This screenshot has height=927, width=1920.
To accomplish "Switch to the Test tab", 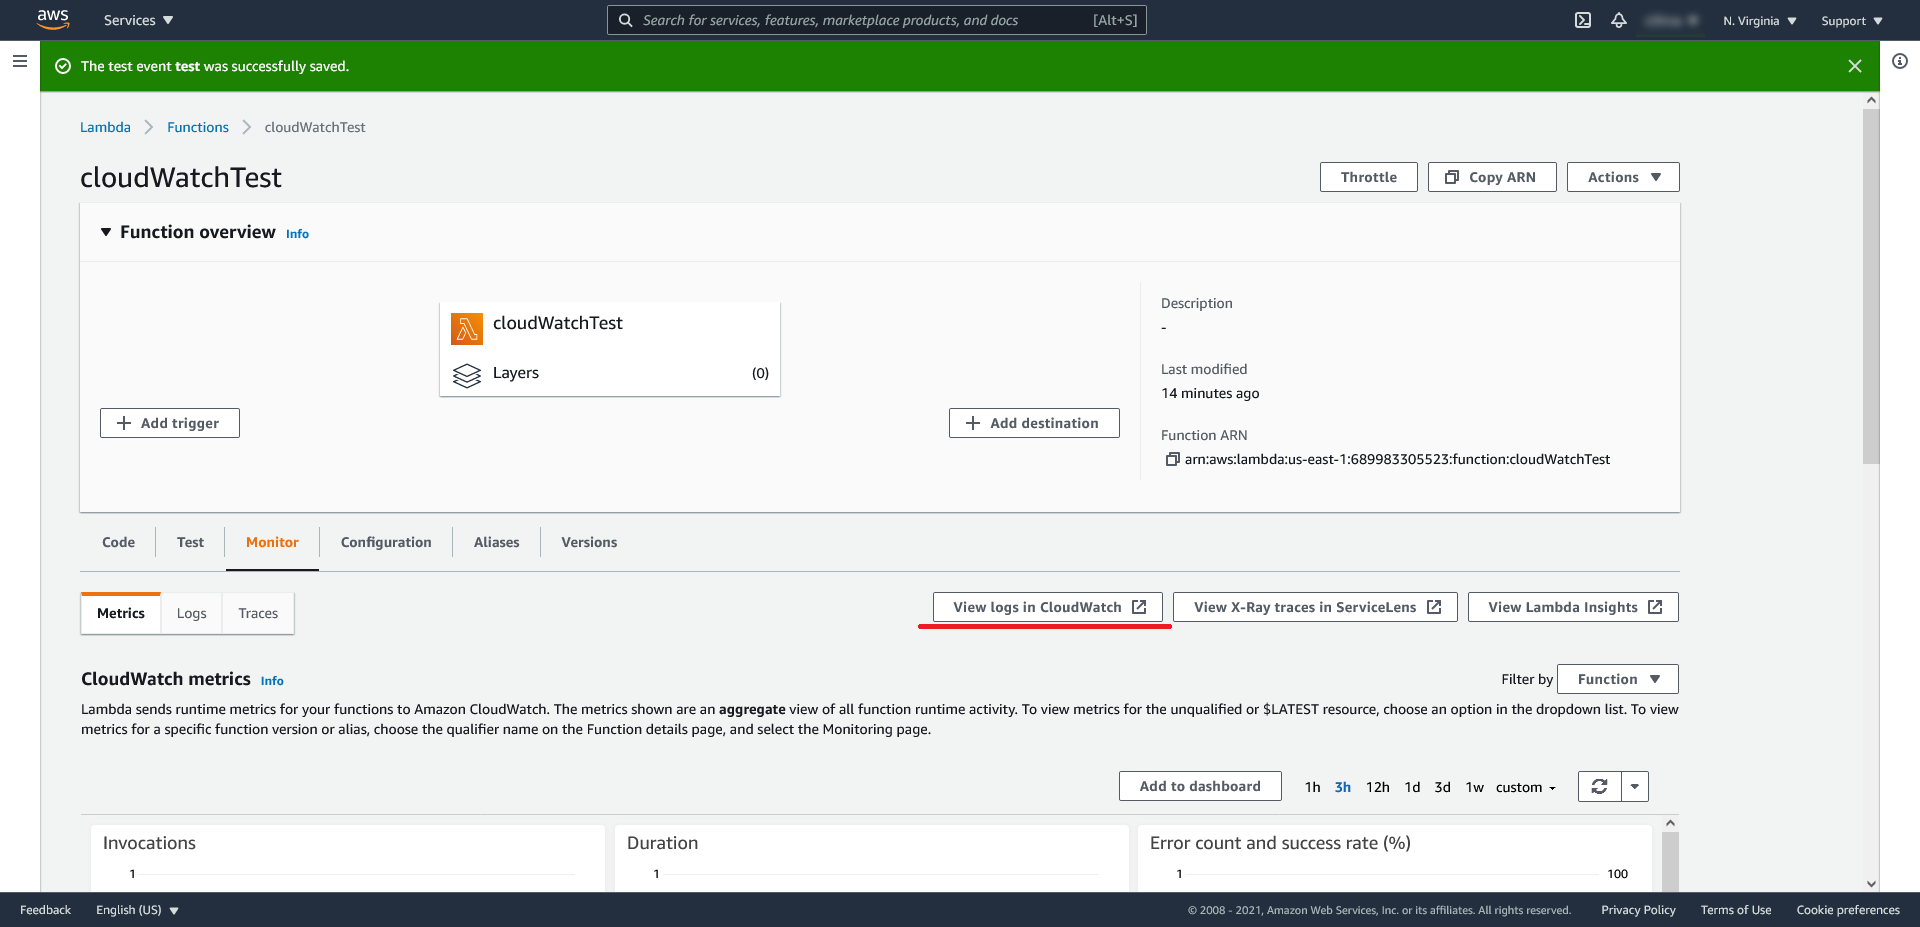I will click(190, 542).
